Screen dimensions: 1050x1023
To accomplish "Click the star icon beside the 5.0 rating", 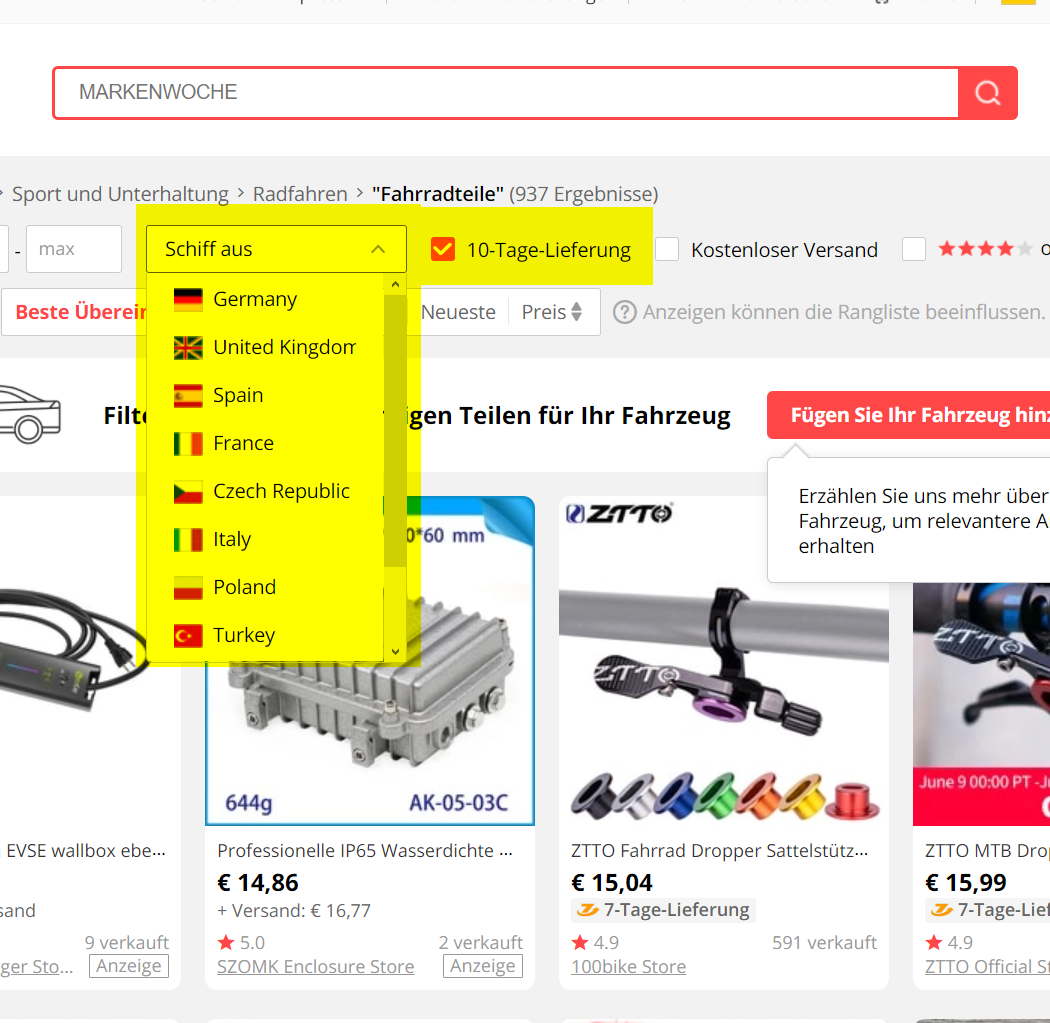I will pos(226,943).
